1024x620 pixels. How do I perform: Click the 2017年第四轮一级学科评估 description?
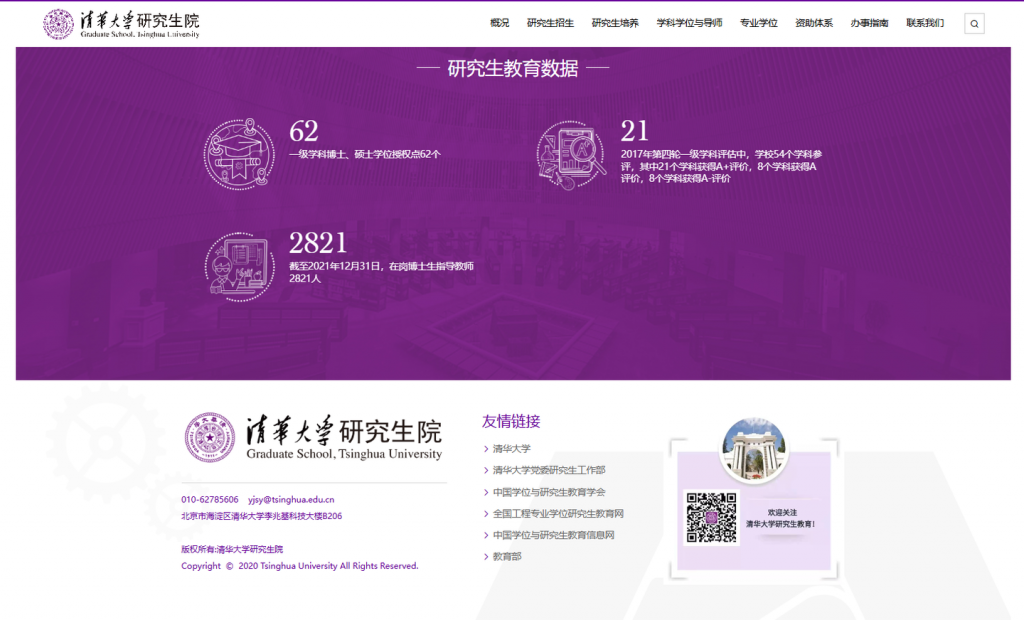721,166
